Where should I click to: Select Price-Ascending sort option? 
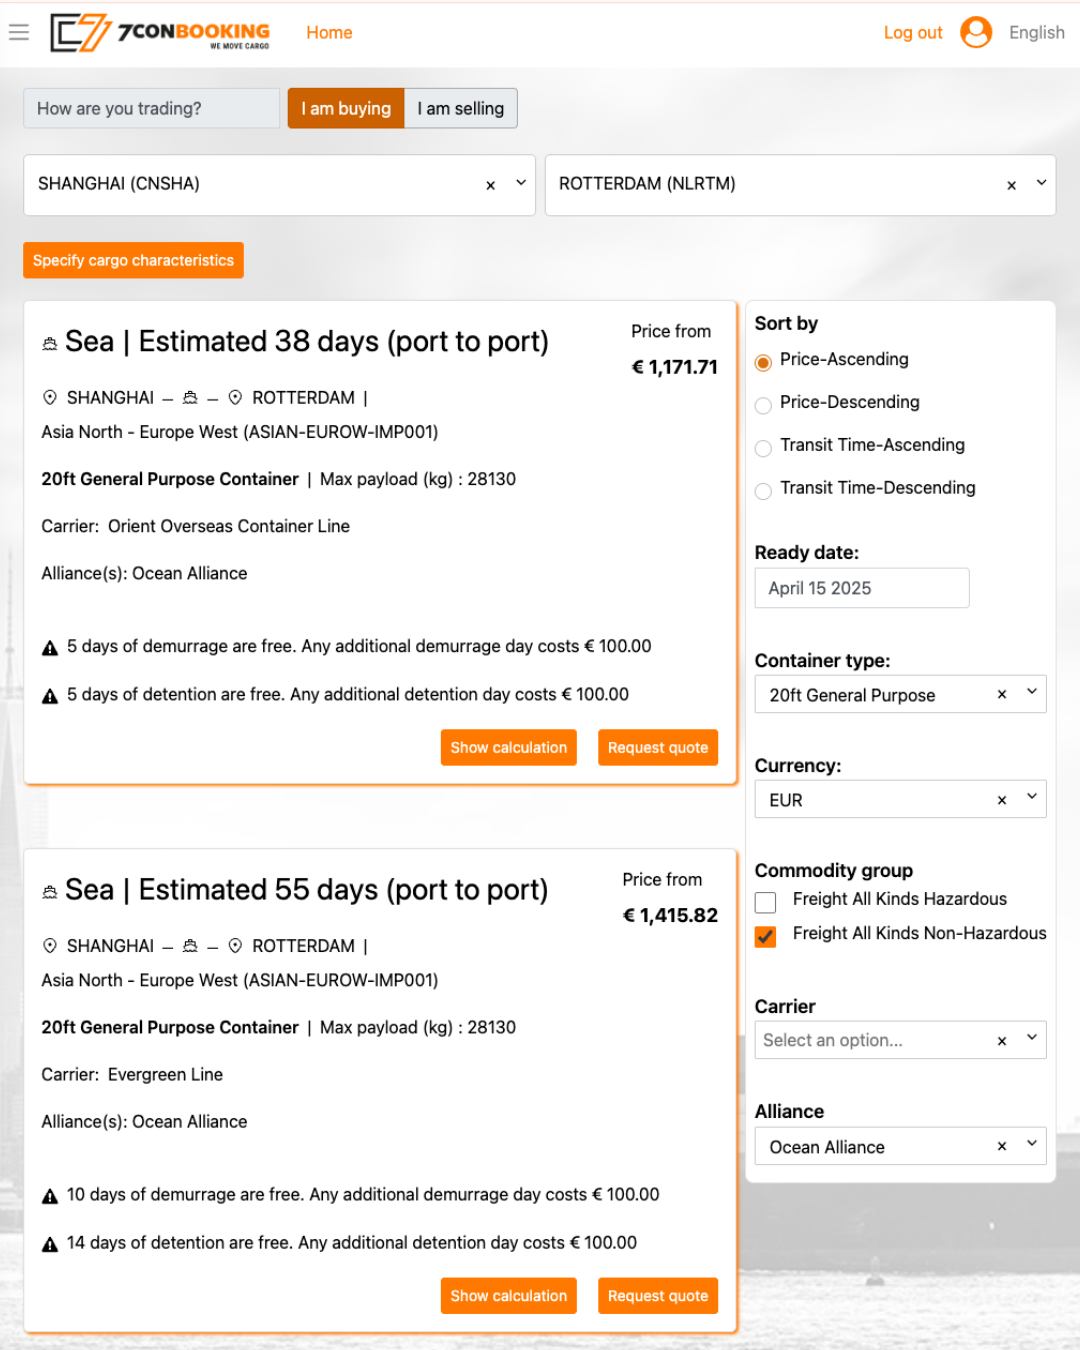point(763,362)
